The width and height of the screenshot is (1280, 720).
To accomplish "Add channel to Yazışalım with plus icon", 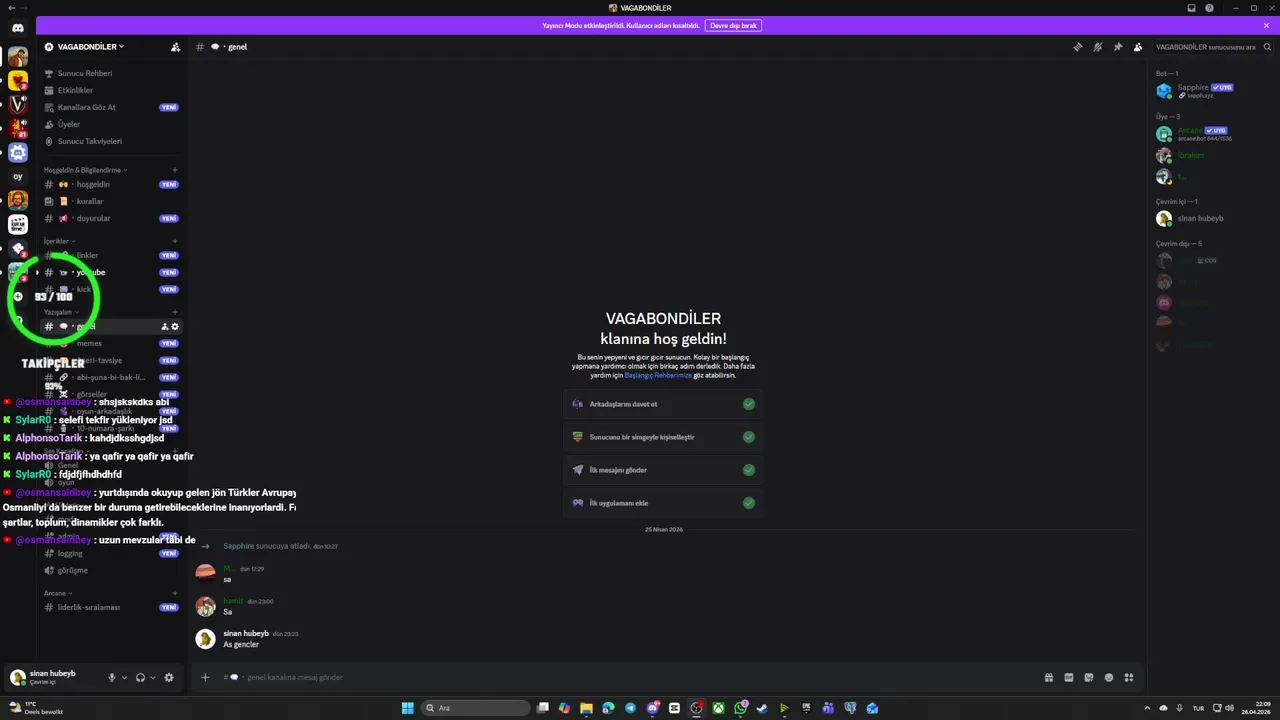I will [x=175, y=312].
